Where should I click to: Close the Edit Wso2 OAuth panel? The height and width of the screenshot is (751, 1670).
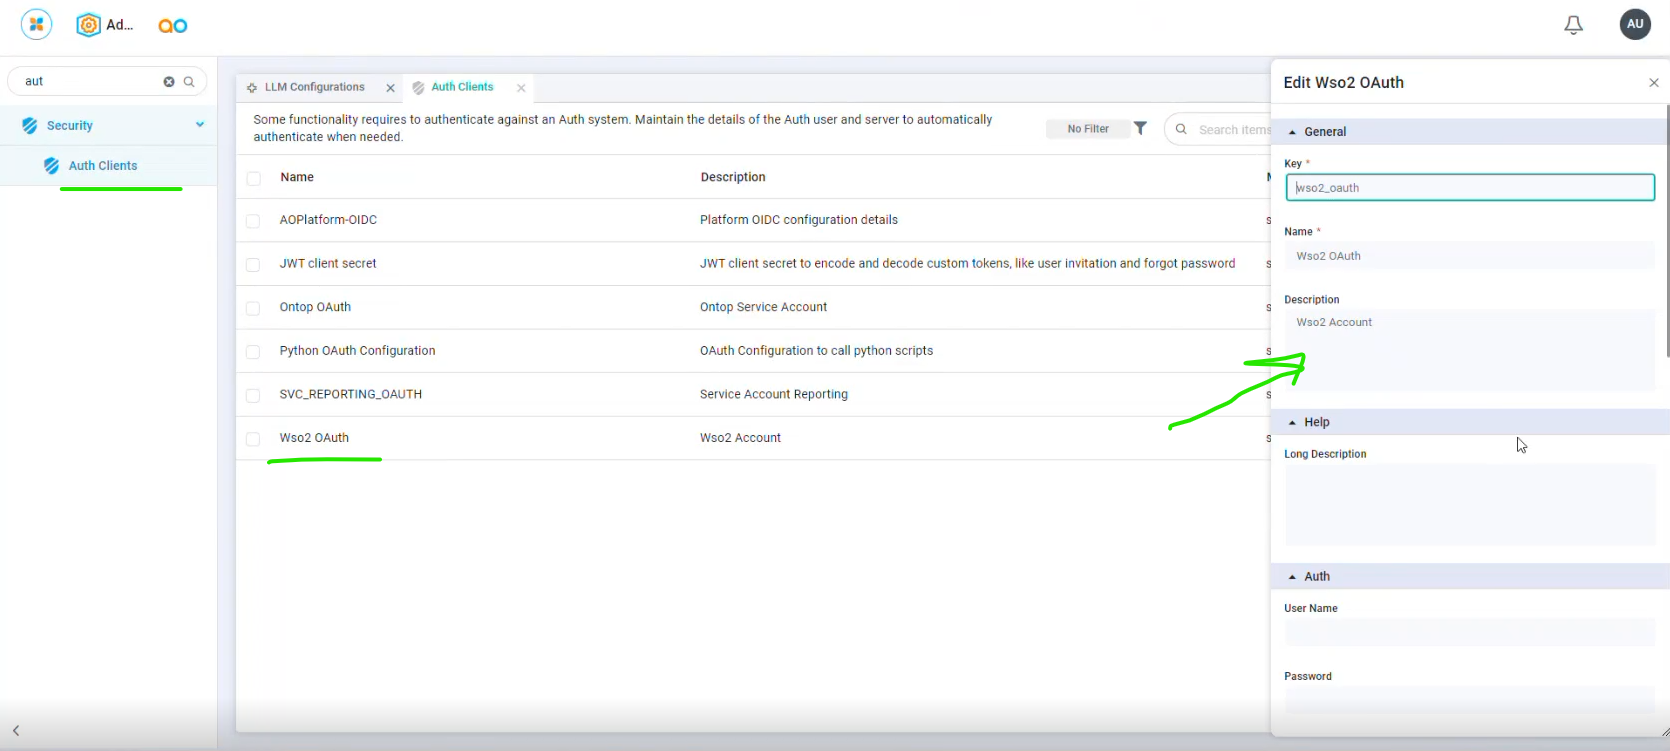click(x=1654, y=83)
